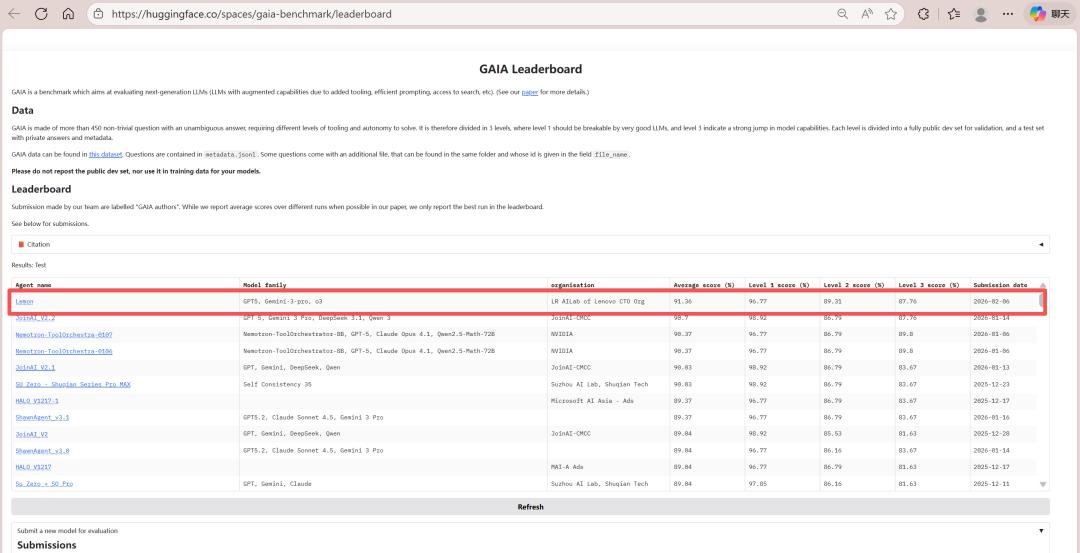The image size is (1080, 553).
Task: Click the Refresh button
Action: tap(530, 507)
